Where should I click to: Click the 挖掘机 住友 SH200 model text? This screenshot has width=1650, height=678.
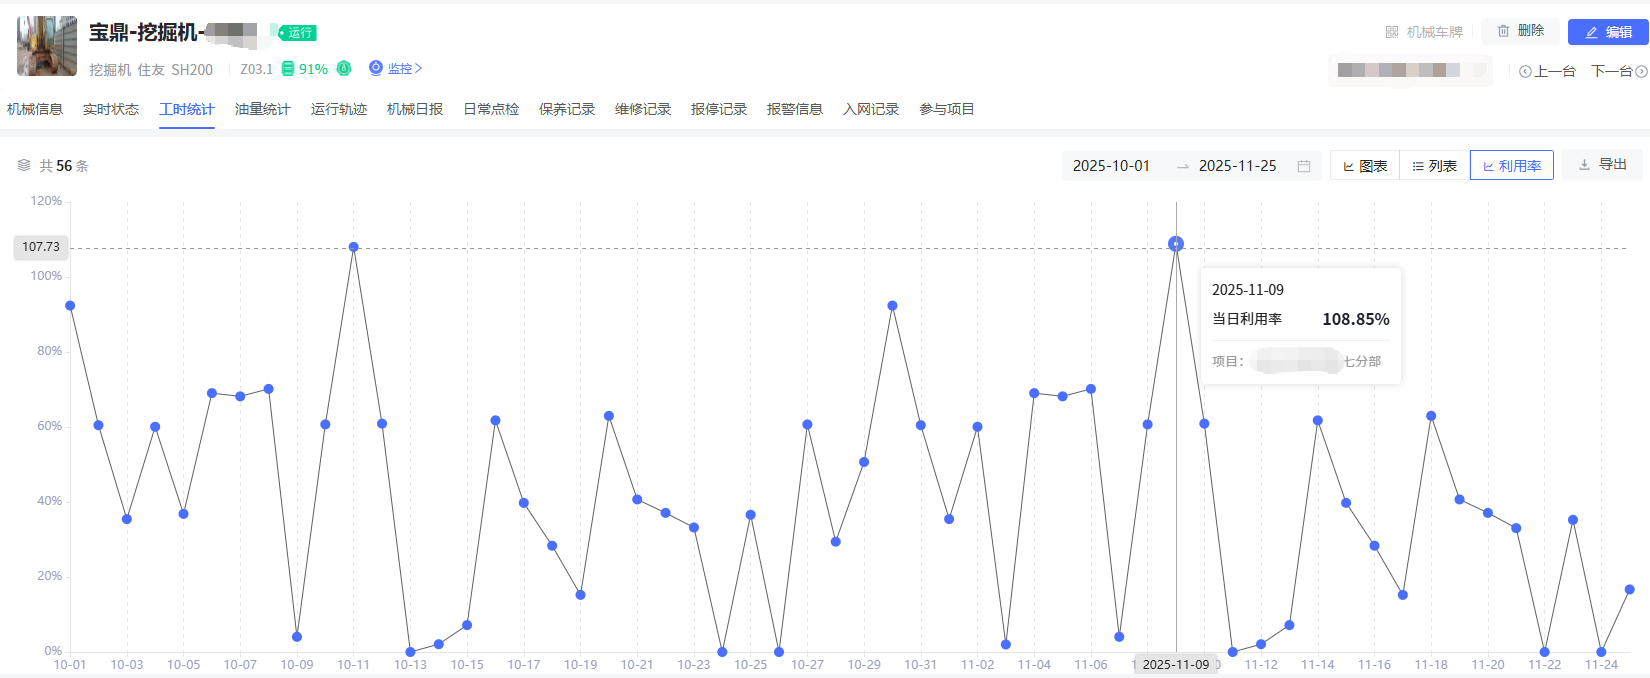[151, 70]
